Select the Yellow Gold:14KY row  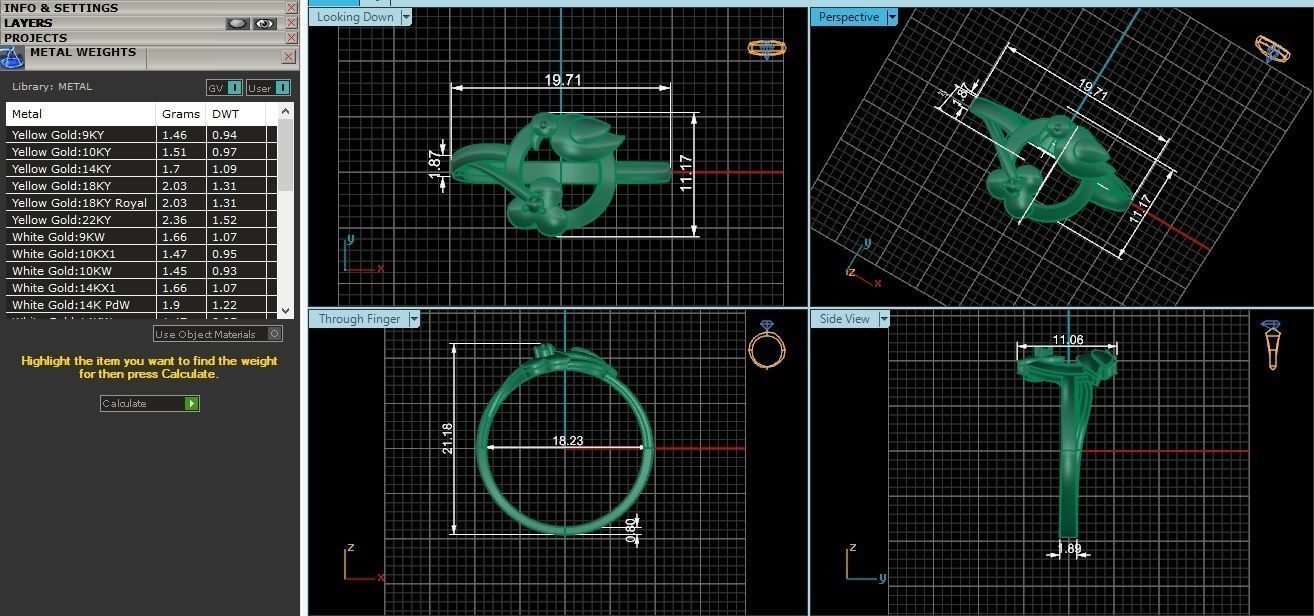[x=142, y=169]
